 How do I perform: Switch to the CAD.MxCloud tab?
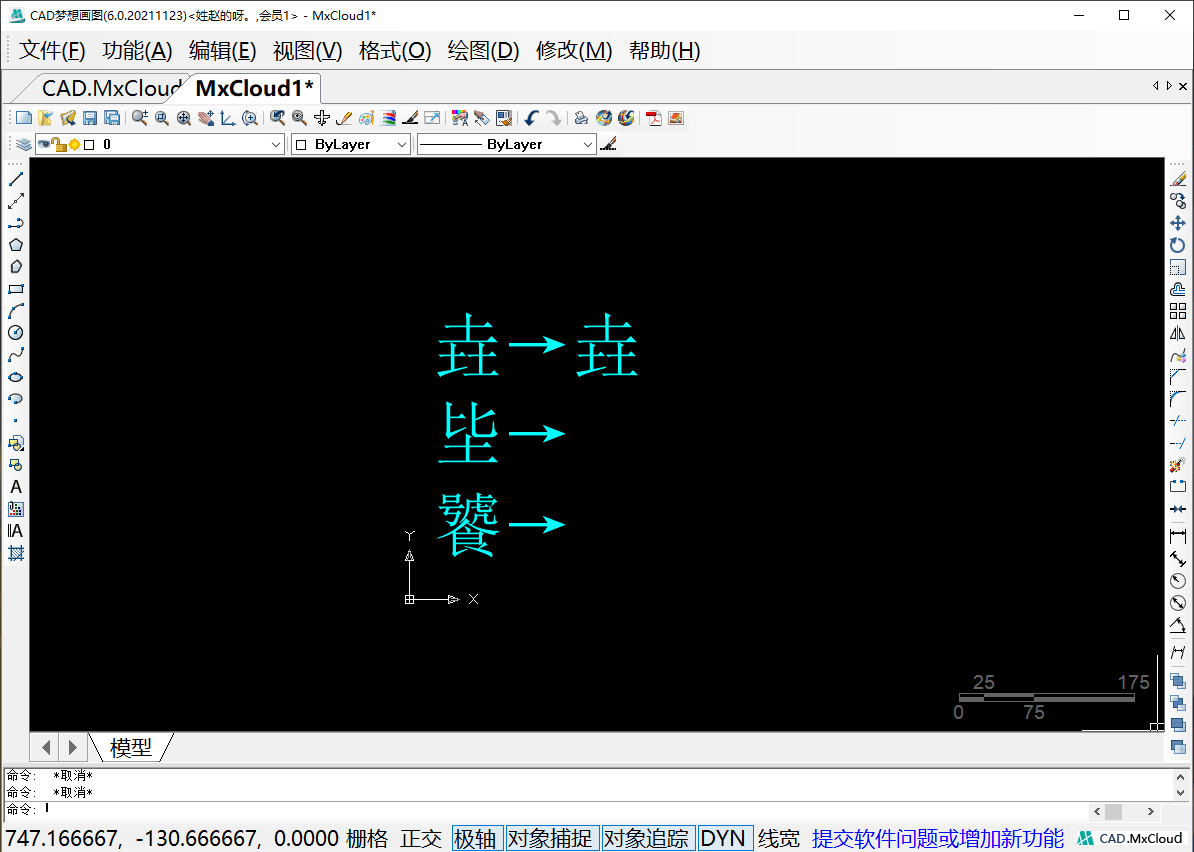[104, 88]
